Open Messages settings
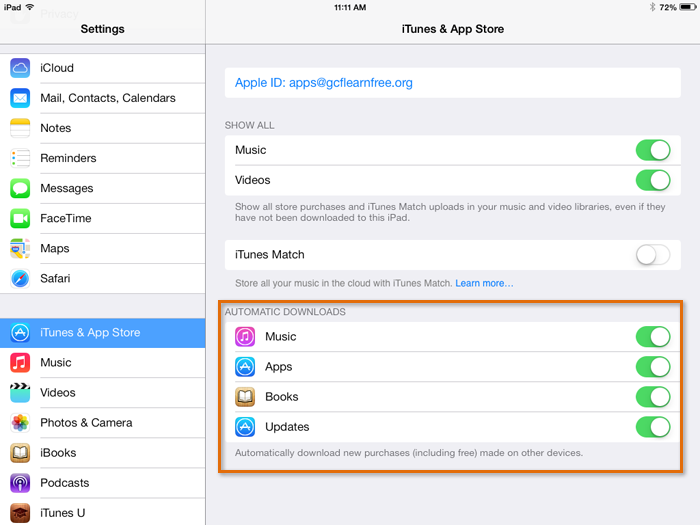This screenshot has width=700, height=525. 103,188
